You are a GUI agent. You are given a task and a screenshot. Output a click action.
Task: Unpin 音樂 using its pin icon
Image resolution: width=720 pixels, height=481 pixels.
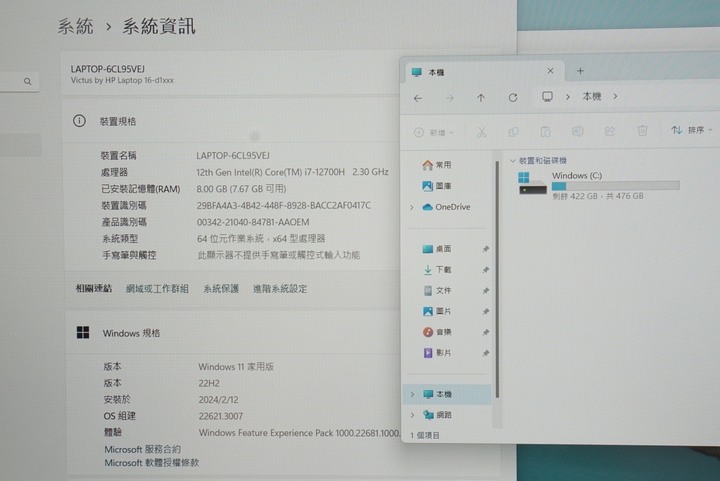point(486,332)
